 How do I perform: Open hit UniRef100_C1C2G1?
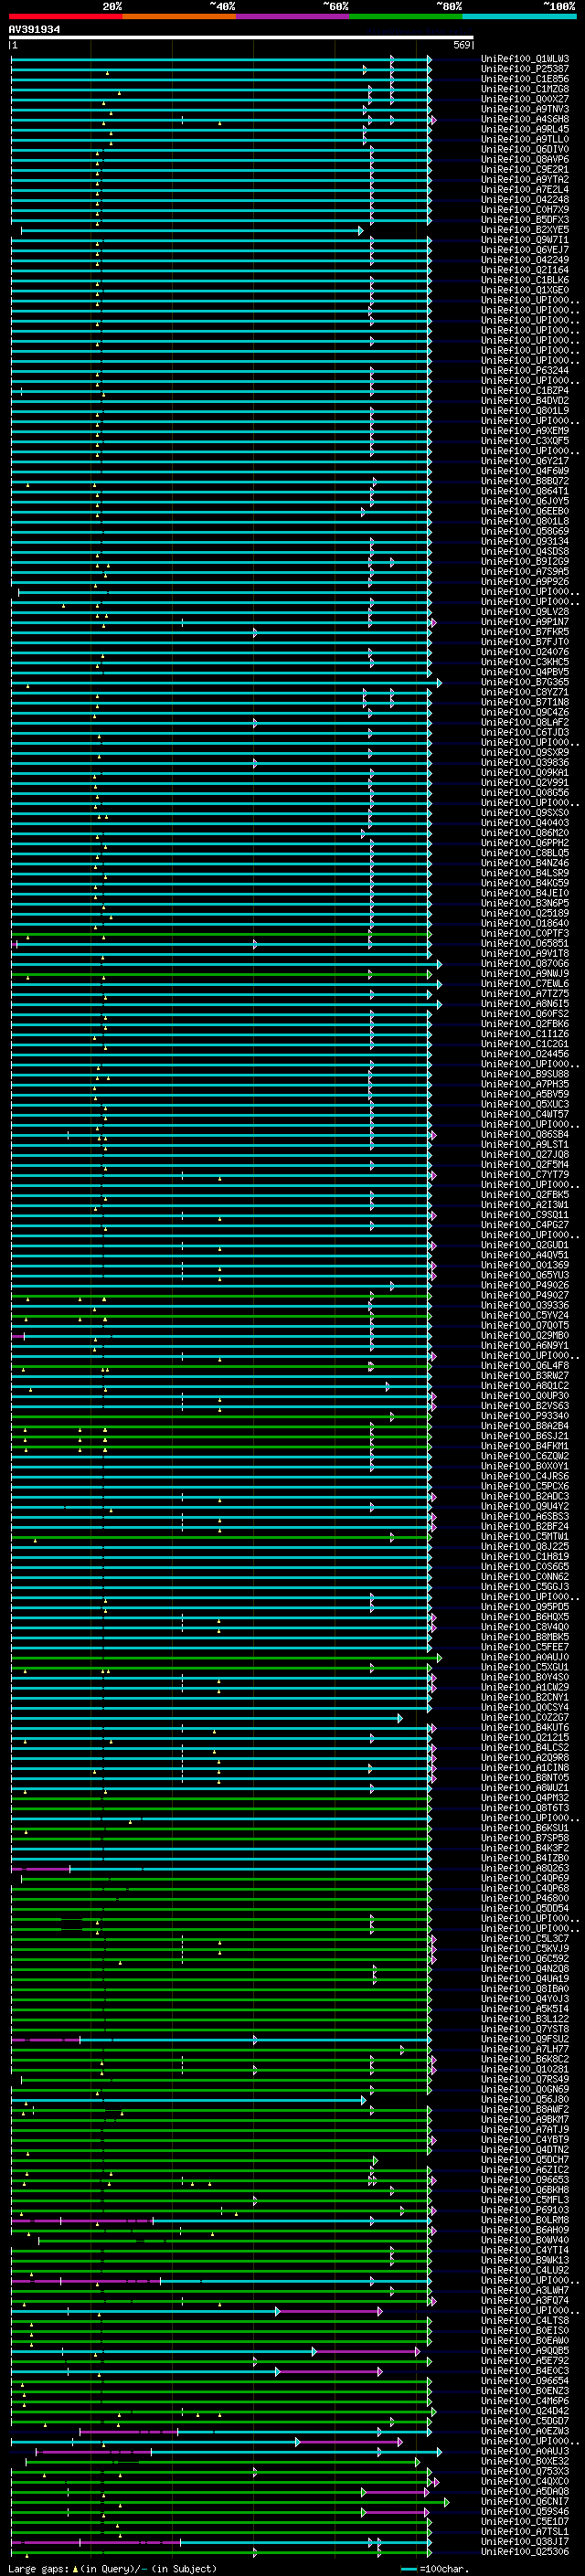click(x=525, y=1044)
